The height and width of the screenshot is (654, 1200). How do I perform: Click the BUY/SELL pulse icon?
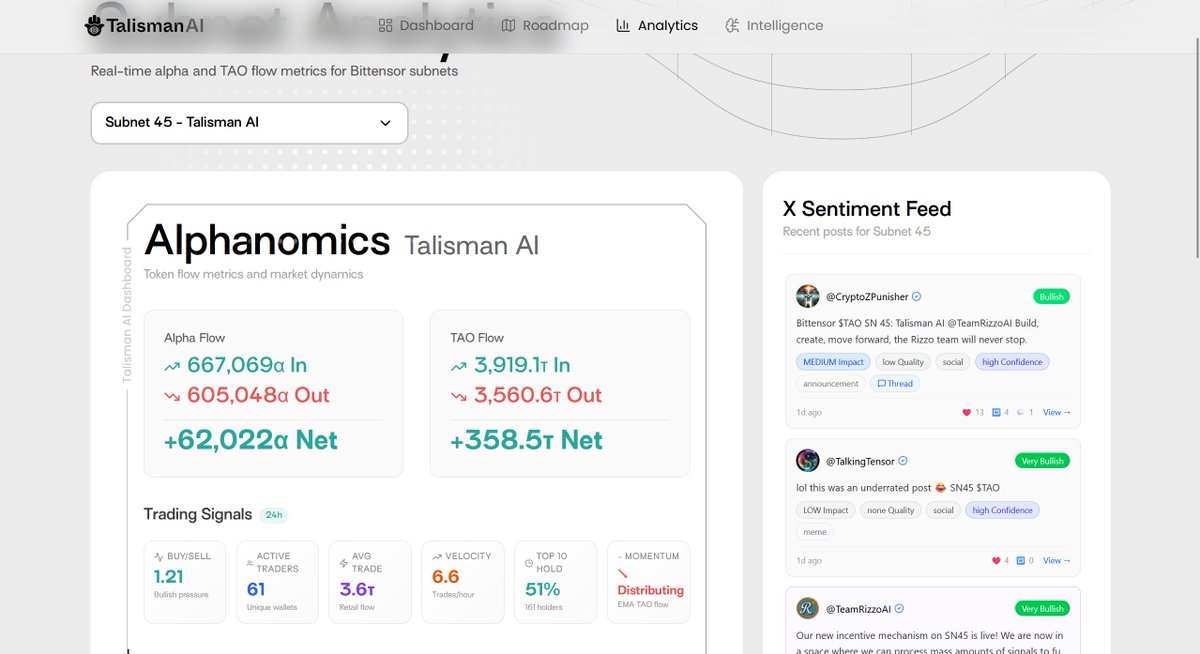[158, 556]
